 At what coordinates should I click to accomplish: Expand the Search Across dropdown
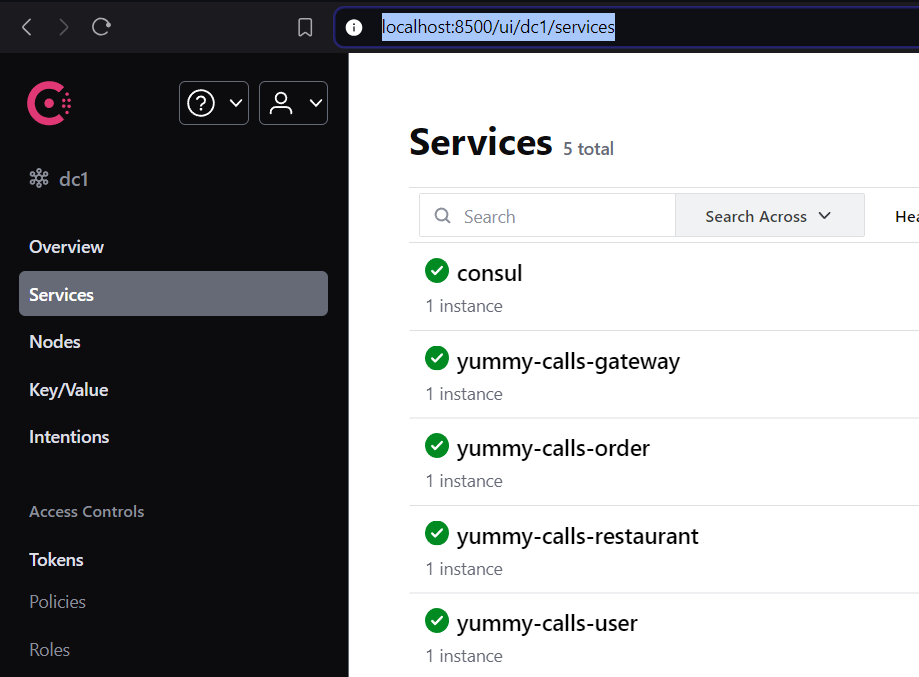770,216
